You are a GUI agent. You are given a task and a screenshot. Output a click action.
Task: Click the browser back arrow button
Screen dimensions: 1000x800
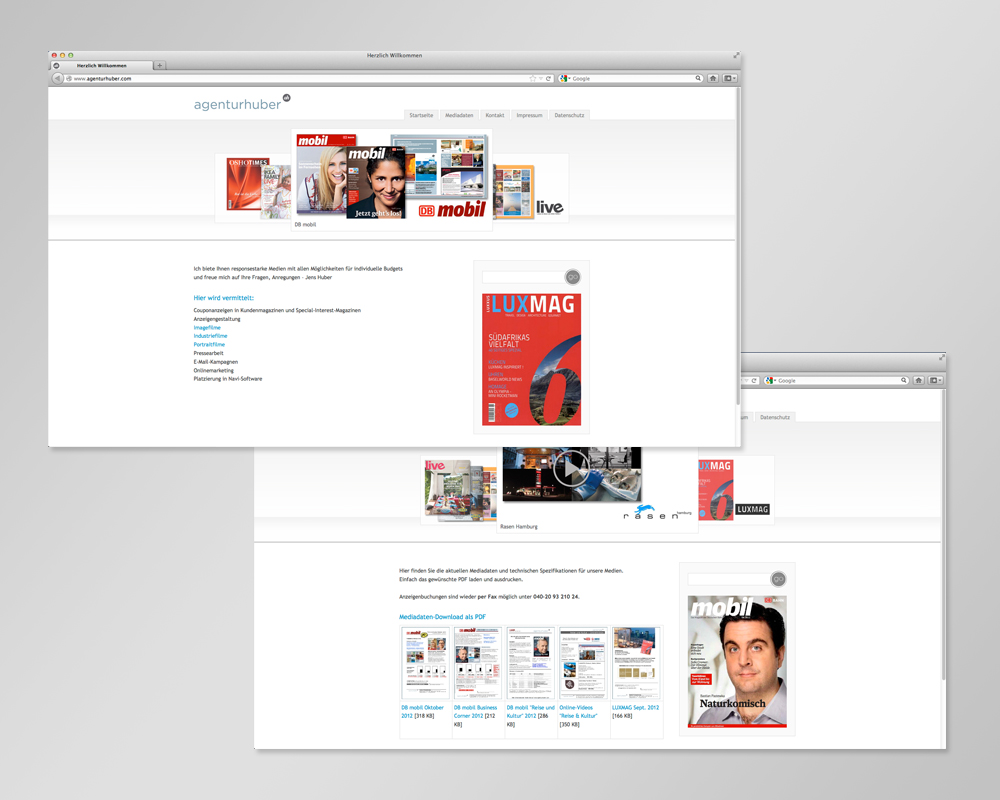click(x=57, y=78)
